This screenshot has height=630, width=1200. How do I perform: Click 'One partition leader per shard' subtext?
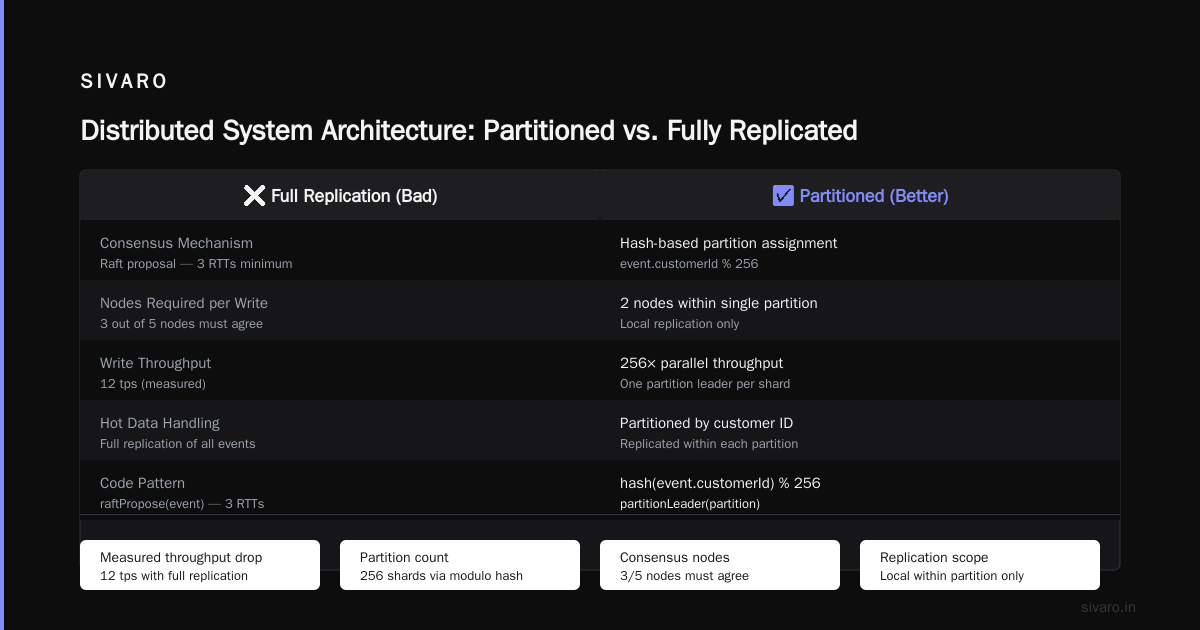coord(705,384)
